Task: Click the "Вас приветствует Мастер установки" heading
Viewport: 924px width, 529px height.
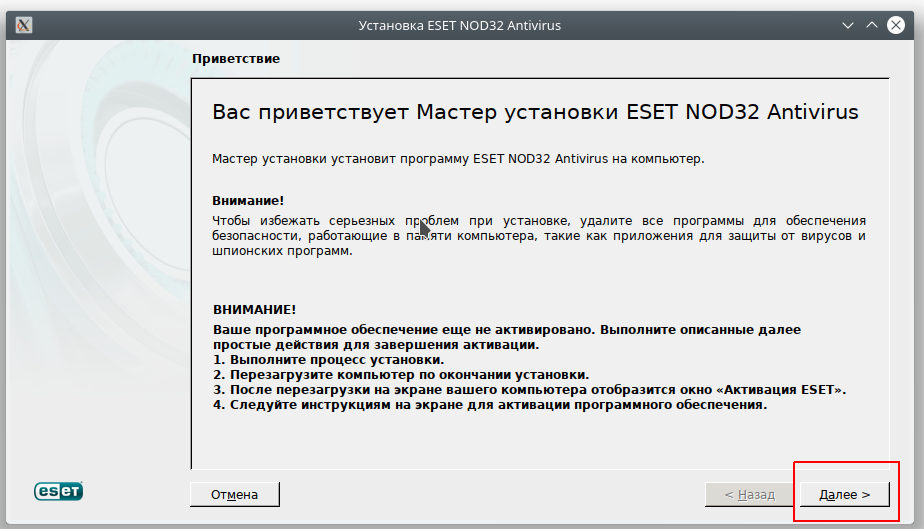Action: [x=535, y=112]
